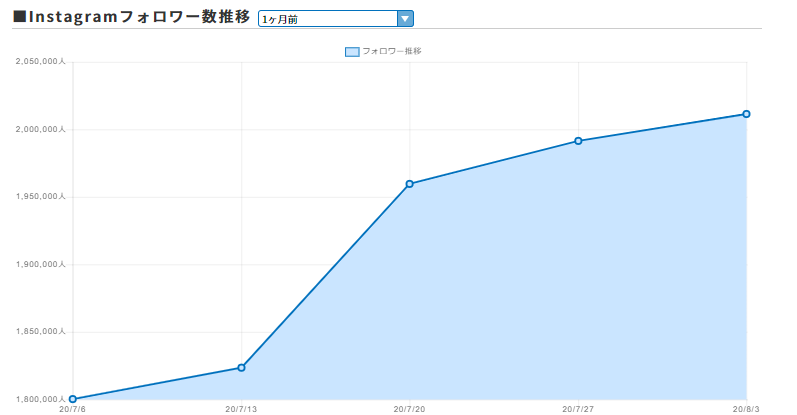Click the 20/8/3 date label
The image size is (797, 415).
click(x=746, y=409)
